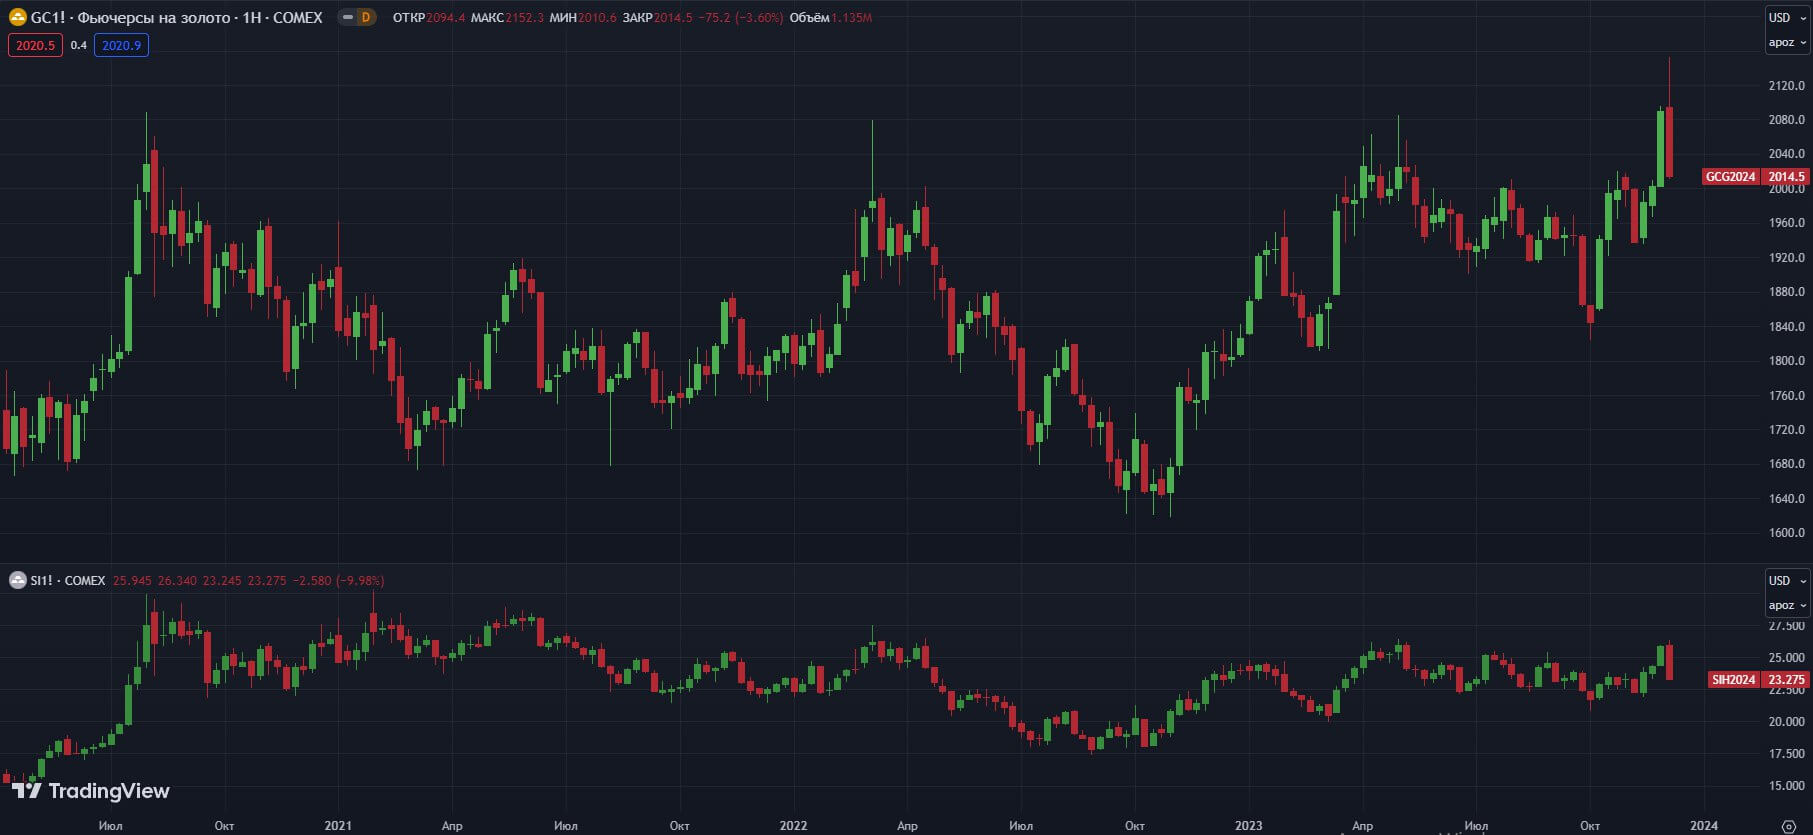
Task: Click the silver low value 23.245
Action: [222, 580]
